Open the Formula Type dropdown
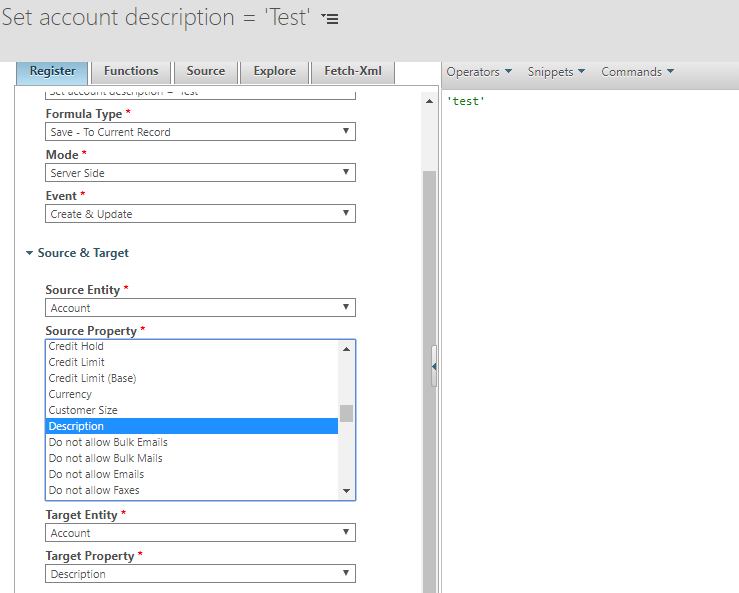 (x=200, y=132)
